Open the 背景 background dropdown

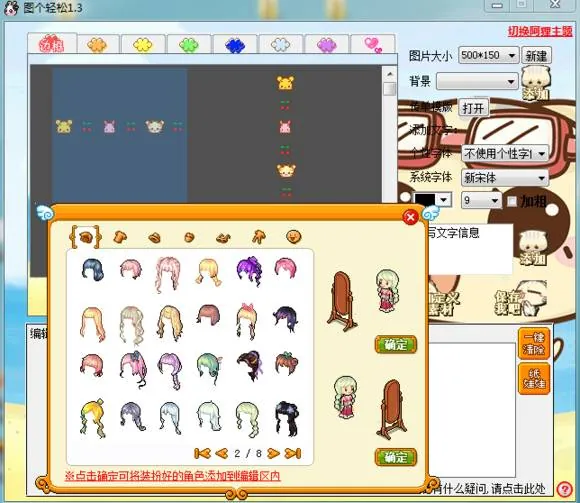(477, 81)
